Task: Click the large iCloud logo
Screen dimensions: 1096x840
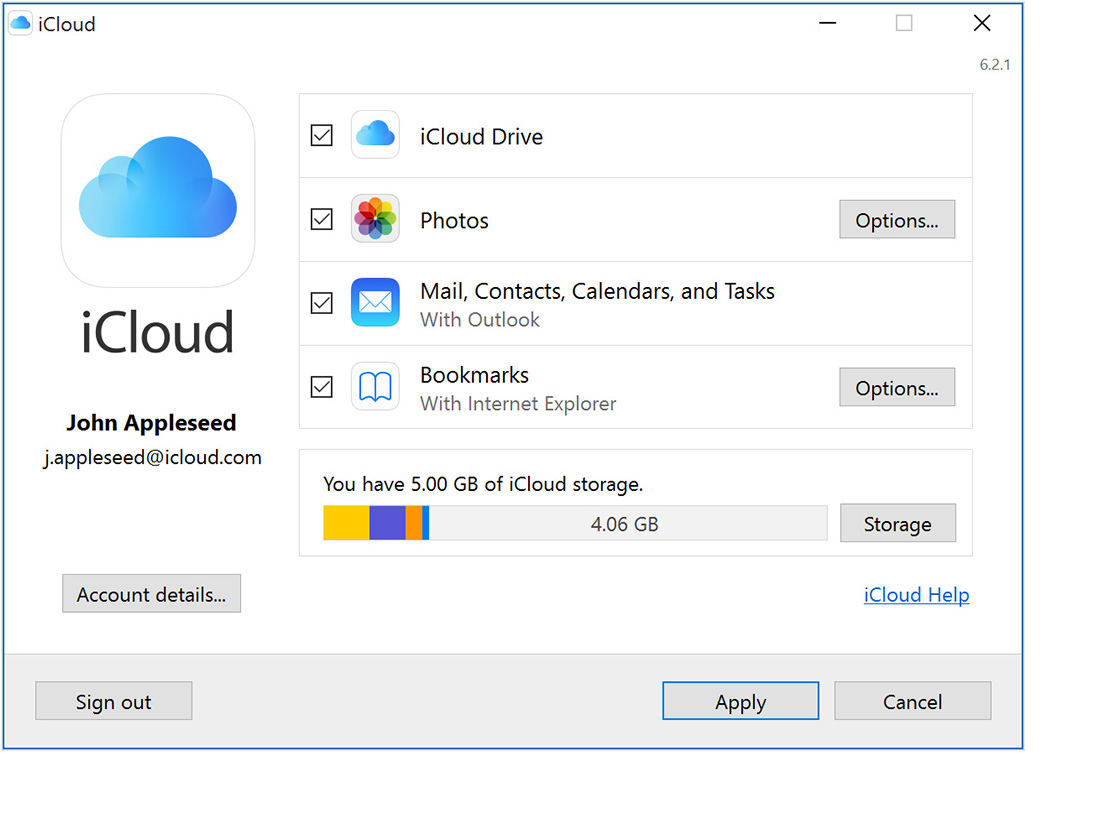Action: click(x=158, y=190)
